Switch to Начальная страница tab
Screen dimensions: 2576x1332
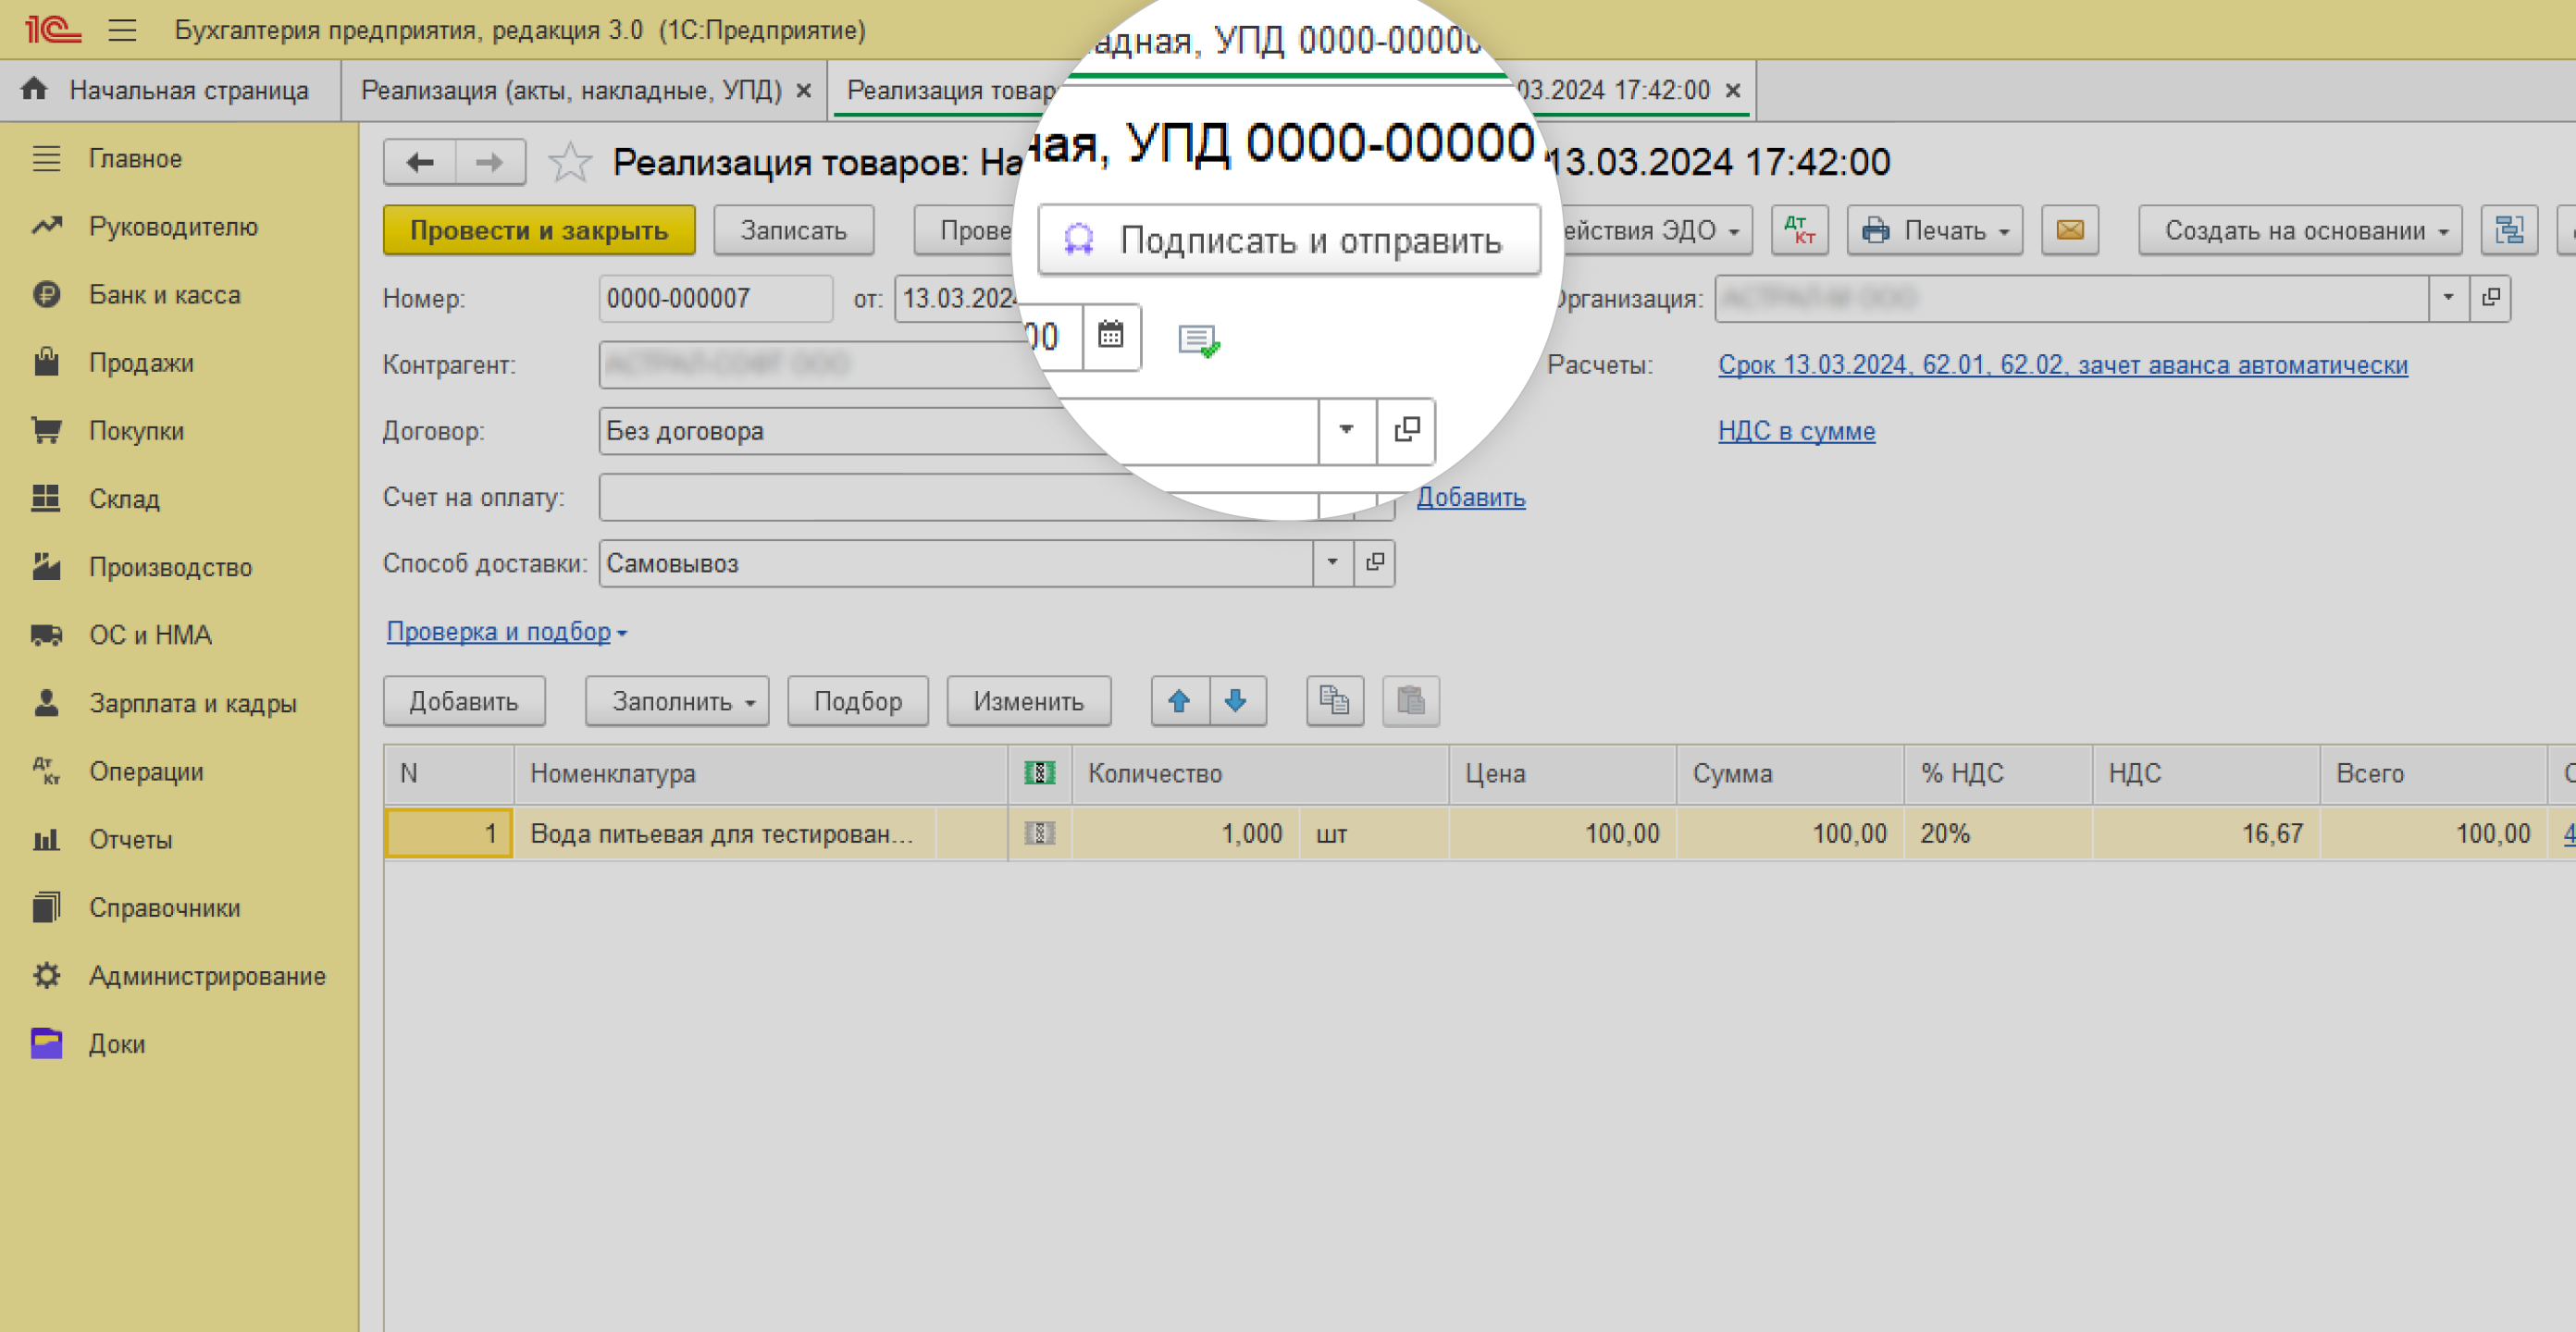[x=170, y=90]
